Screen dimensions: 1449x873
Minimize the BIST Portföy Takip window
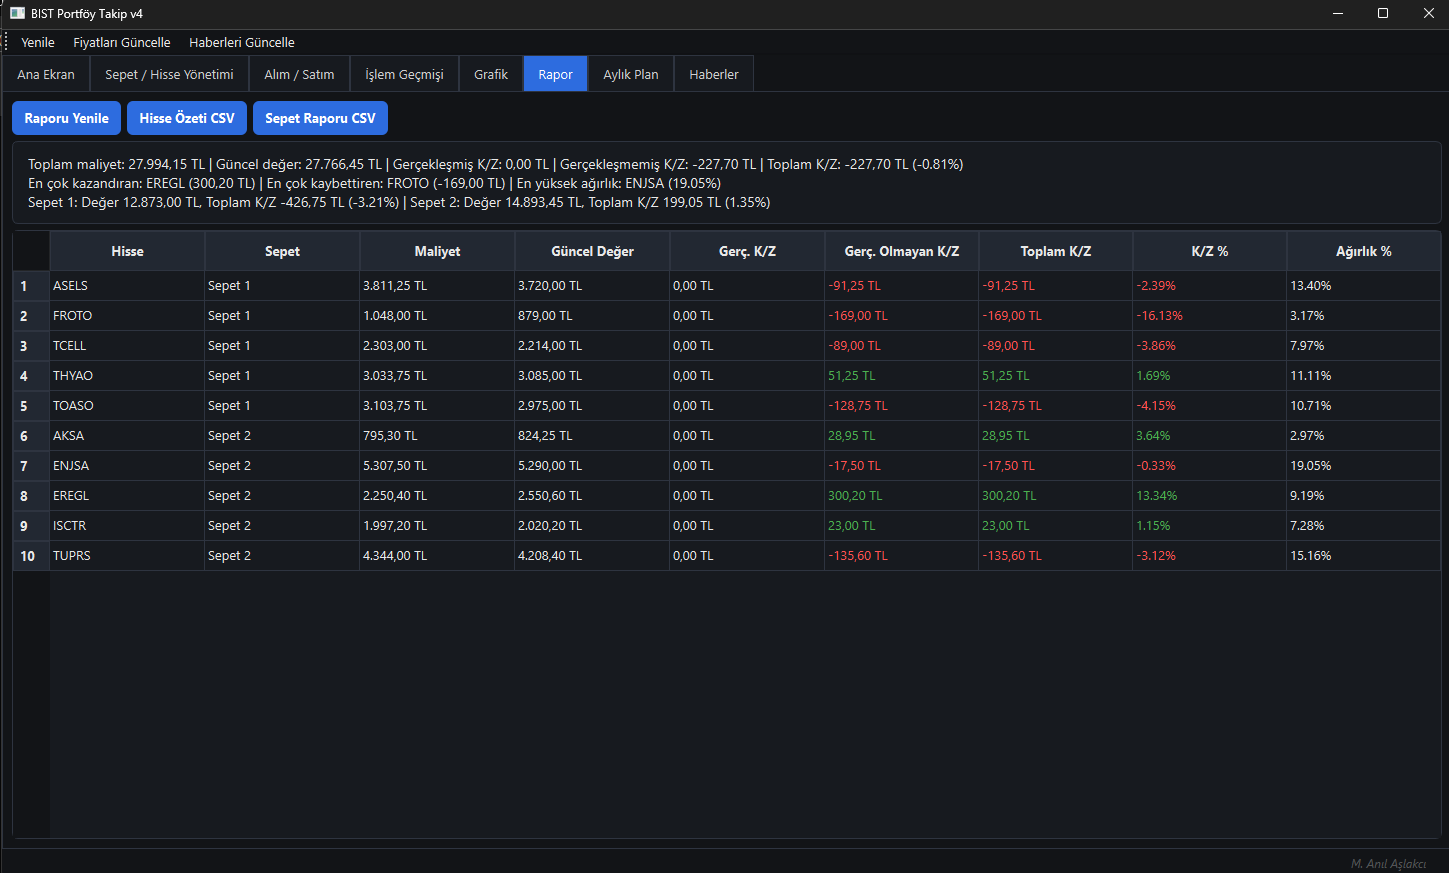1338,13
